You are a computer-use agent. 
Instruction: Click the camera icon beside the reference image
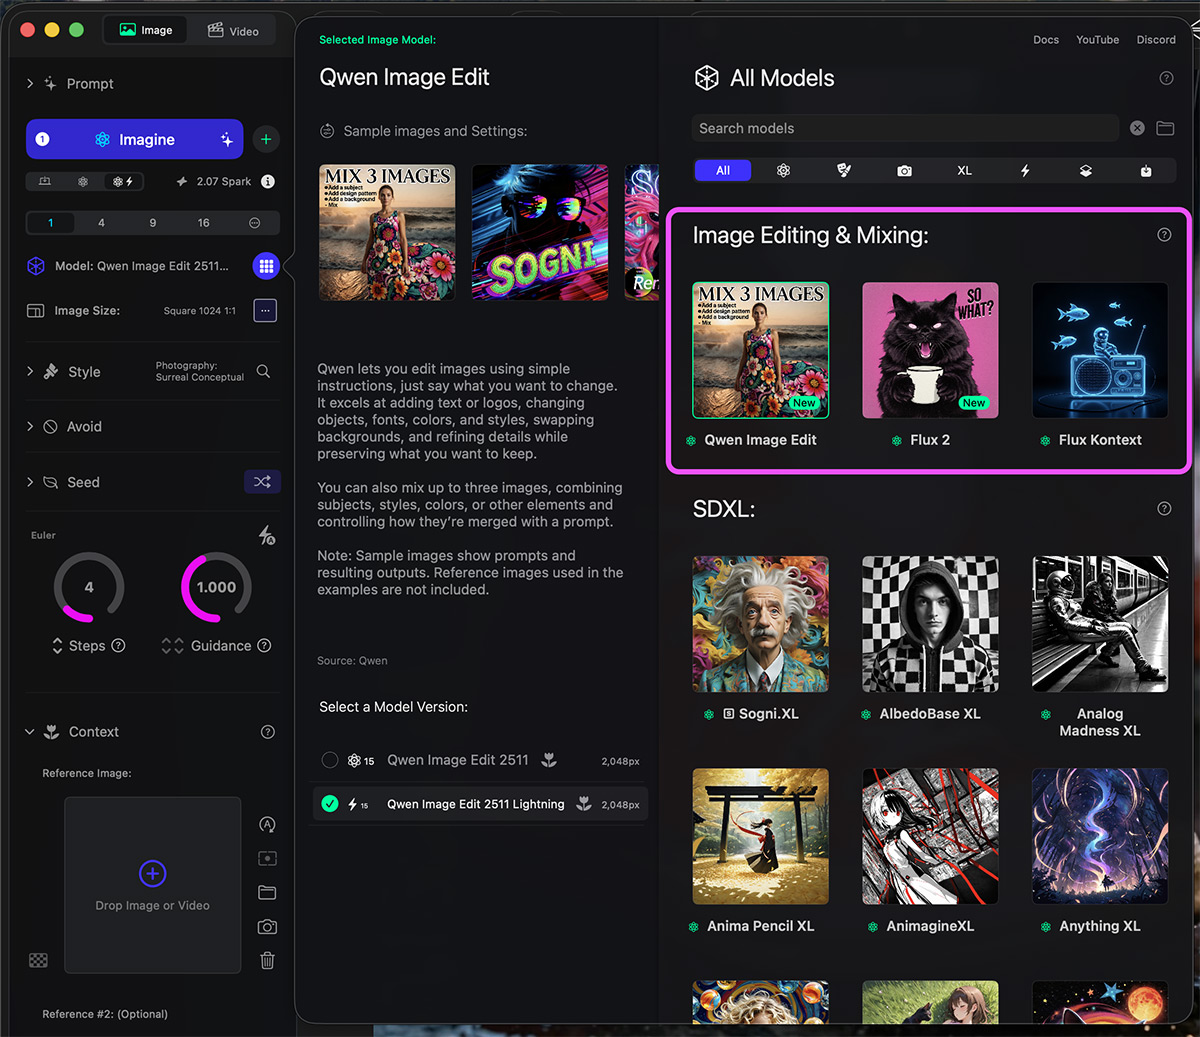(x=267, y=927)
